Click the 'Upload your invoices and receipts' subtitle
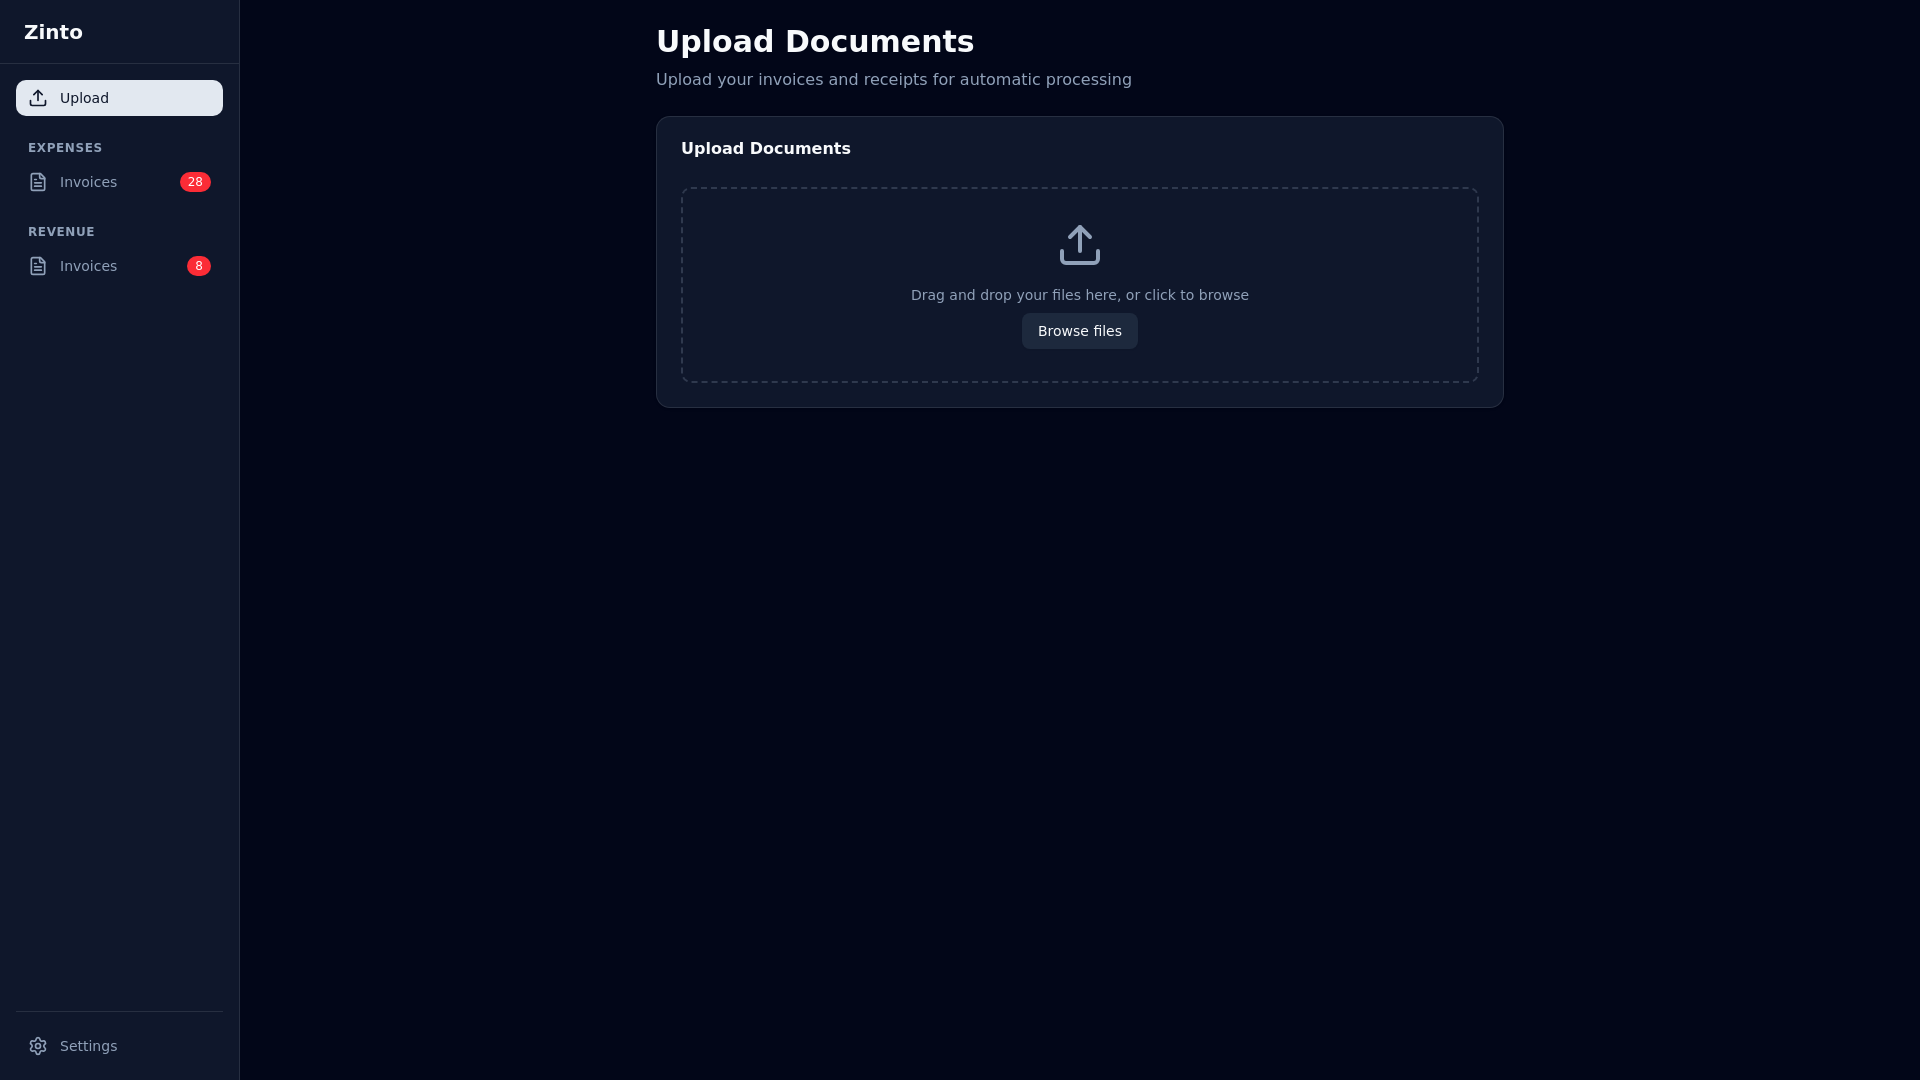1920x1080 pixels. point(894,80)
